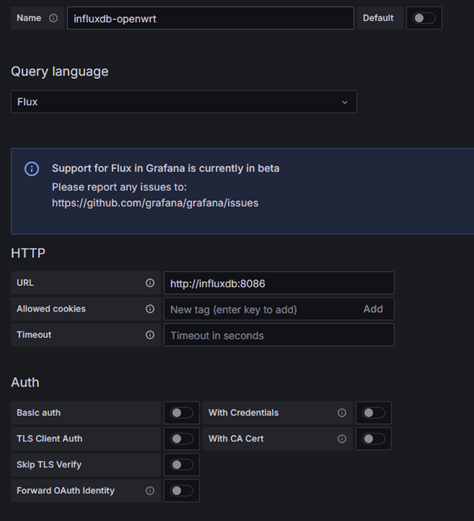
Task: Click the 'TLS Client Auth' label
Action: (49, 439)
